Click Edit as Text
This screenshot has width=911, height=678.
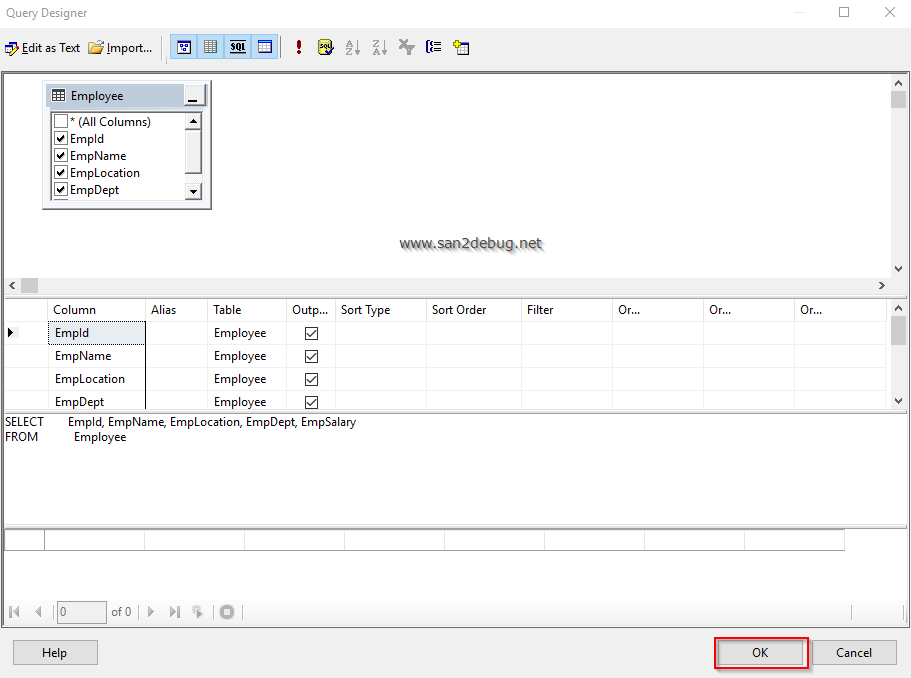(43, 47)
